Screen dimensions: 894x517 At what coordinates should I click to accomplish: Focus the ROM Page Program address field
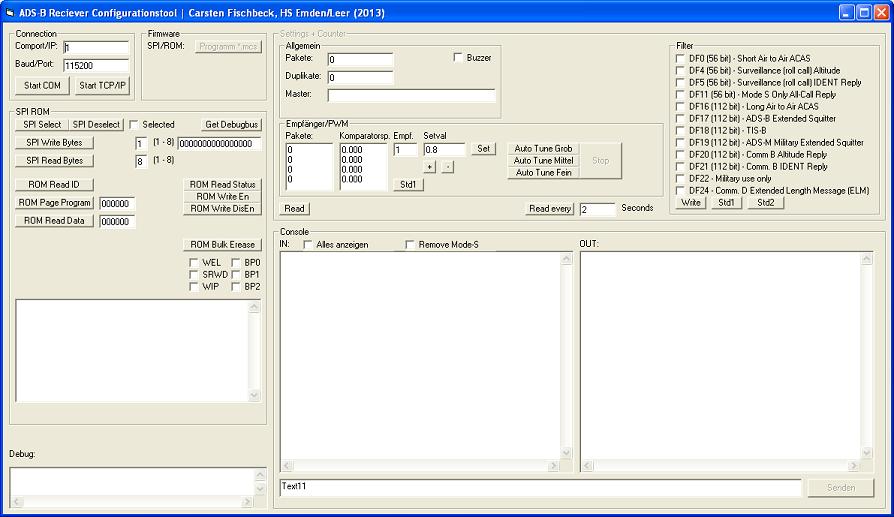[117, 203]
